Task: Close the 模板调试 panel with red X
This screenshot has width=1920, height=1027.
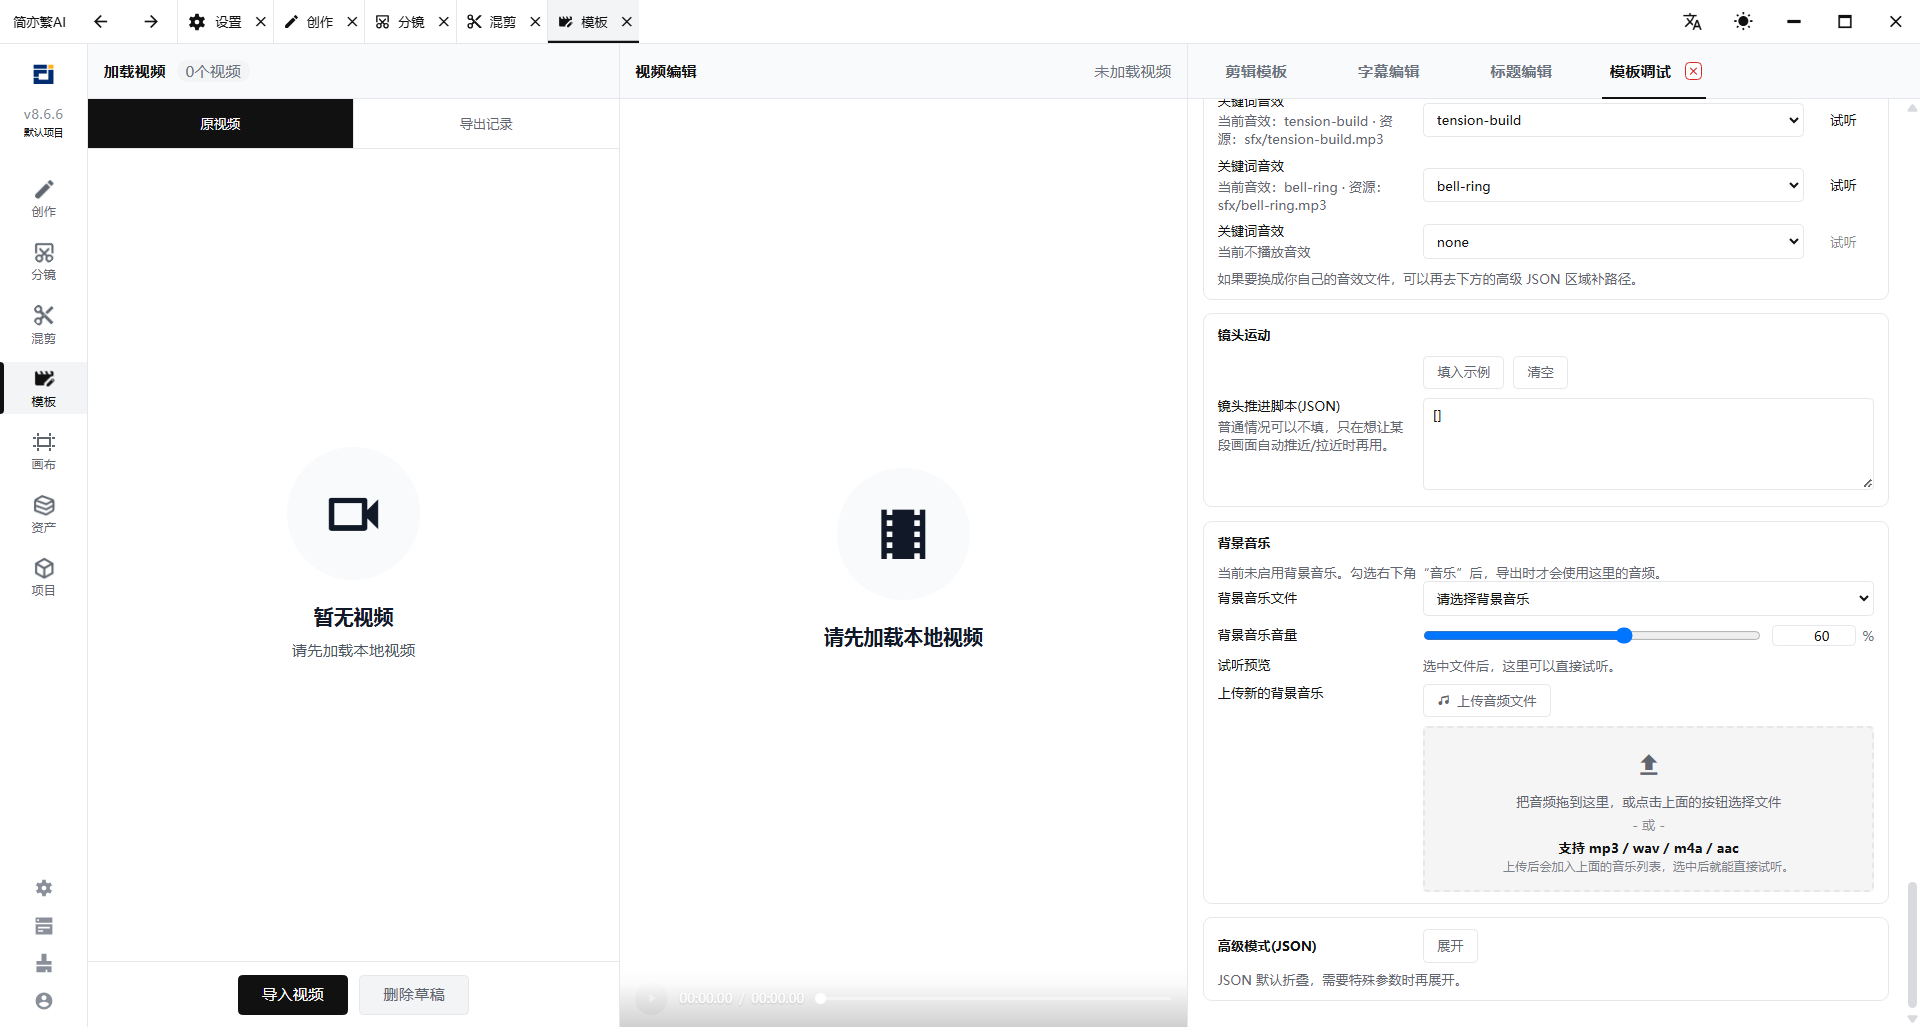Action: [x=1693, y=71]
